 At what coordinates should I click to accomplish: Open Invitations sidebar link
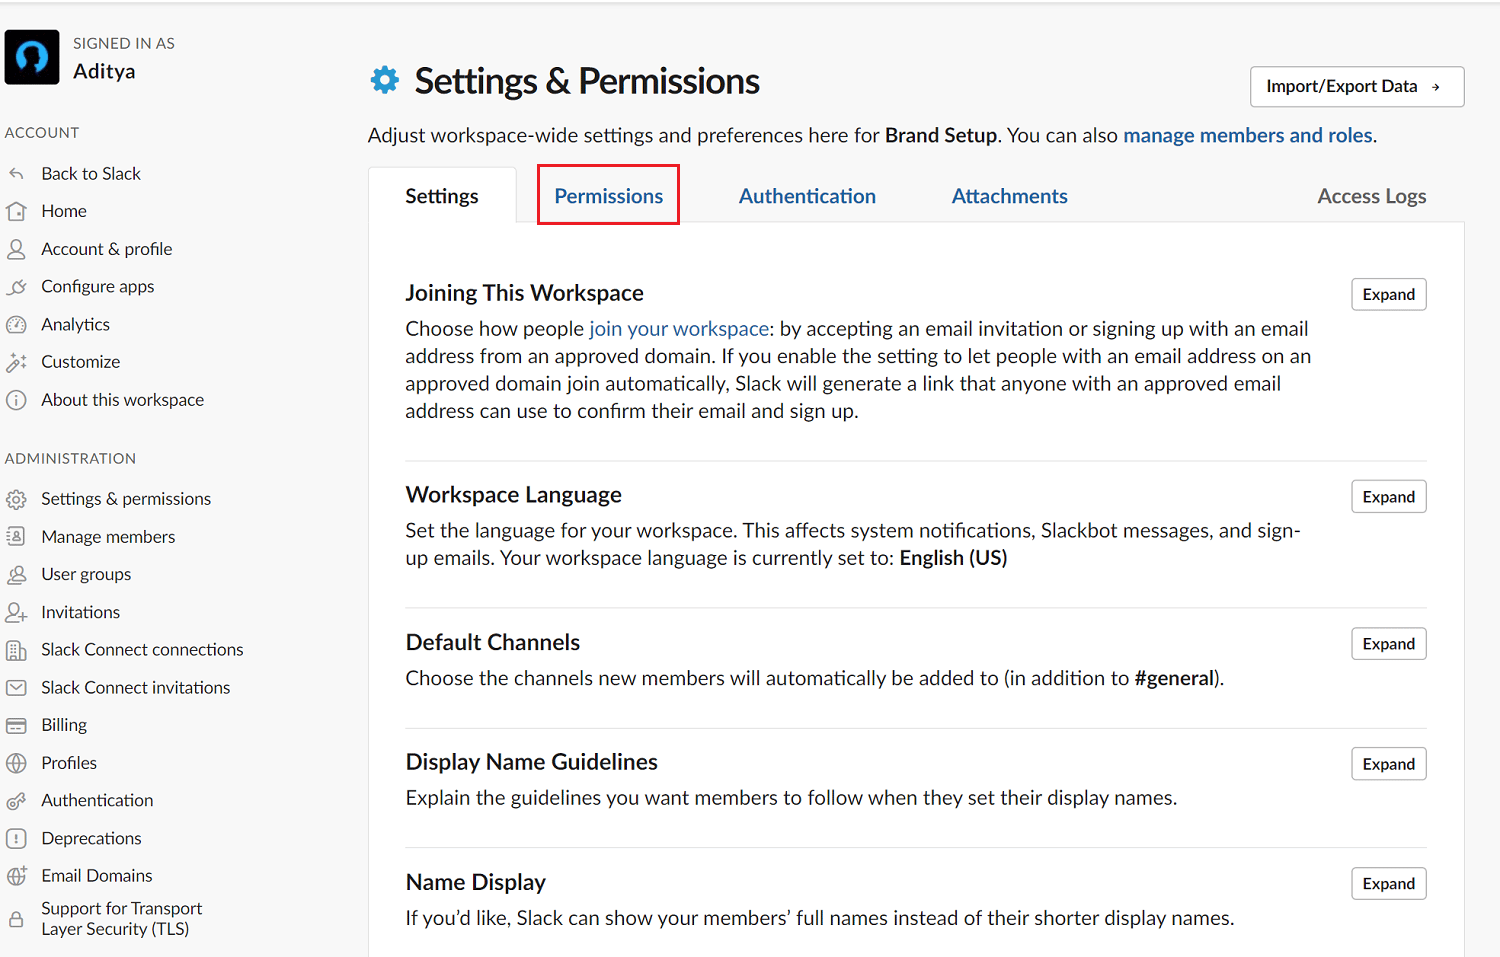pos(81,612)
